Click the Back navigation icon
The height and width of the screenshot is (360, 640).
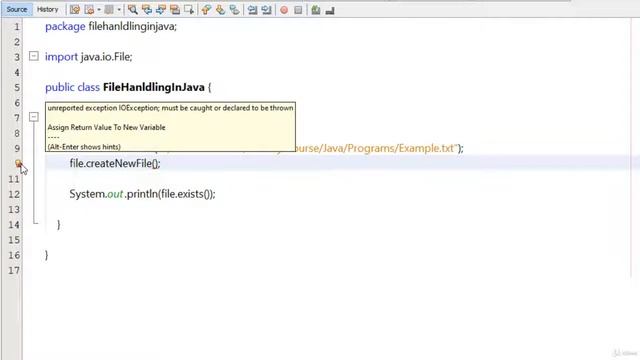click(89, 10)
